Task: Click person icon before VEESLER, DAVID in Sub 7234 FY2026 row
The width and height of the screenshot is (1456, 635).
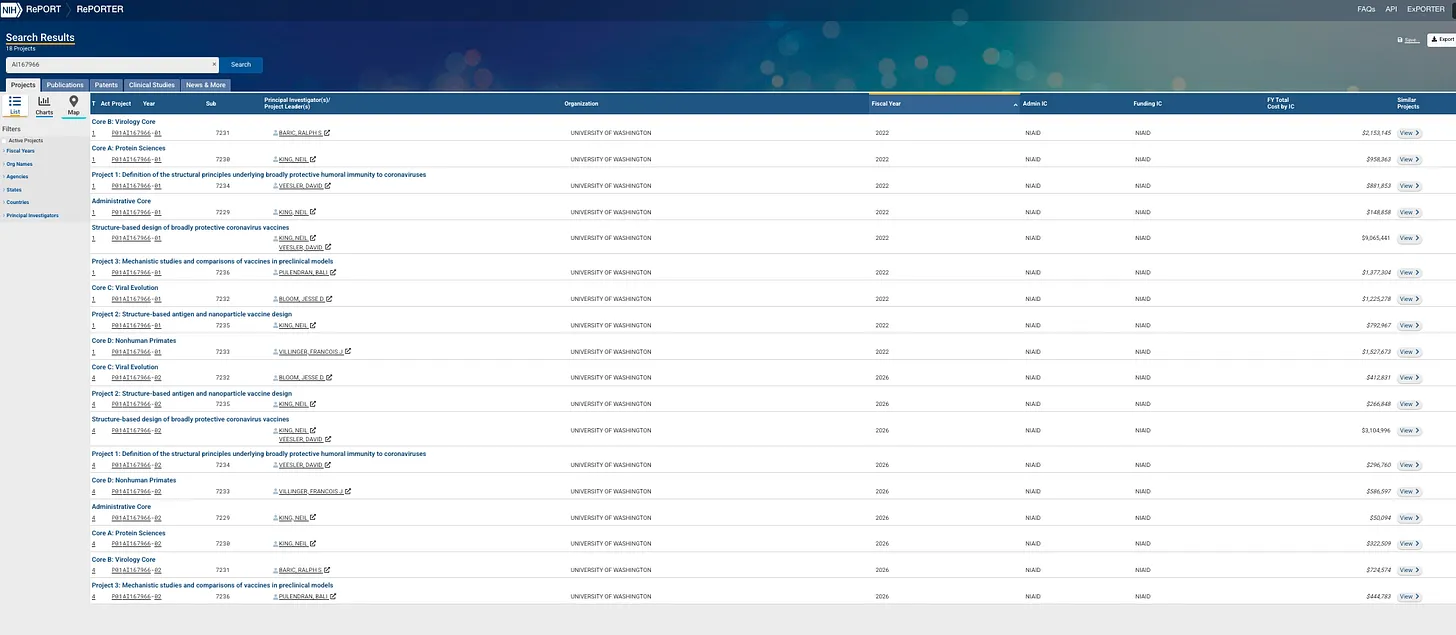Action: coord(275,465)
